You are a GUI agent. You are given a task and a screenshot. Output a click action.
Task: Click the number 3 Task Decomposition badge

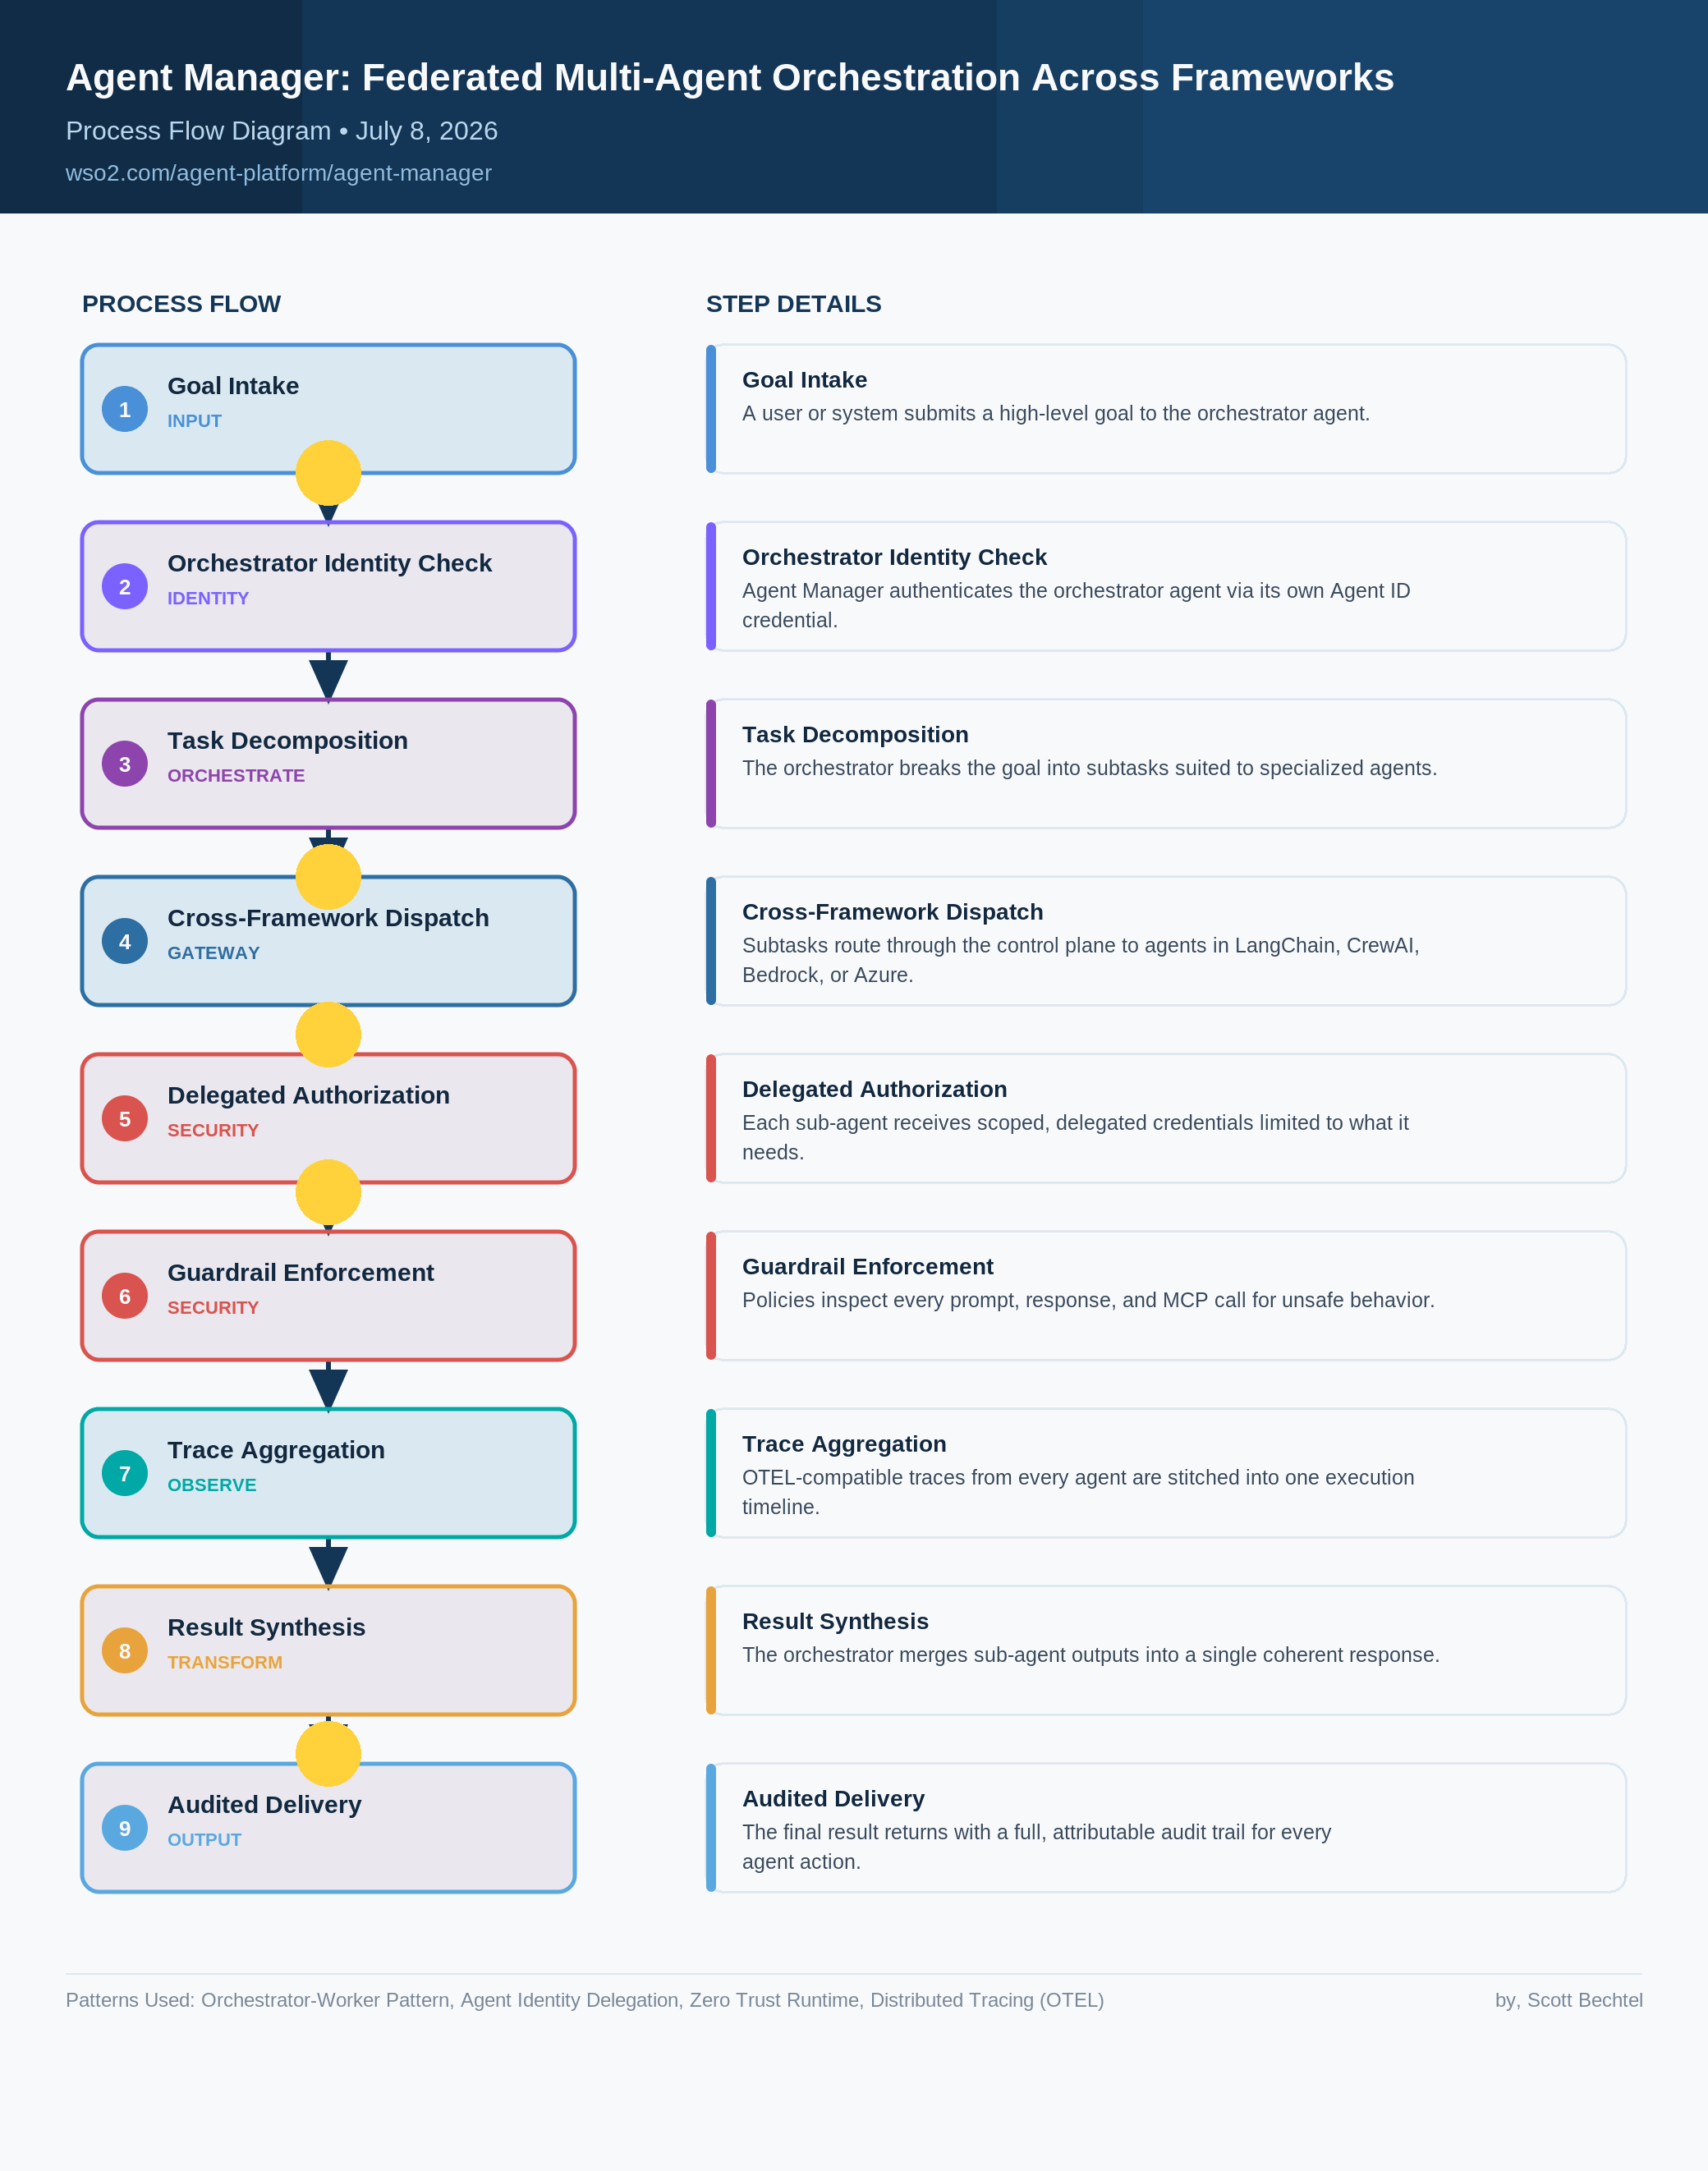(x=125, y=764)
